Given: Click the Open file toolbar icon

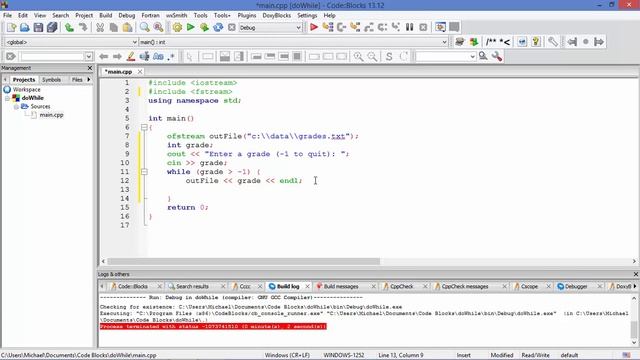Looking at the screenshot, I should (x=24, y=27).
